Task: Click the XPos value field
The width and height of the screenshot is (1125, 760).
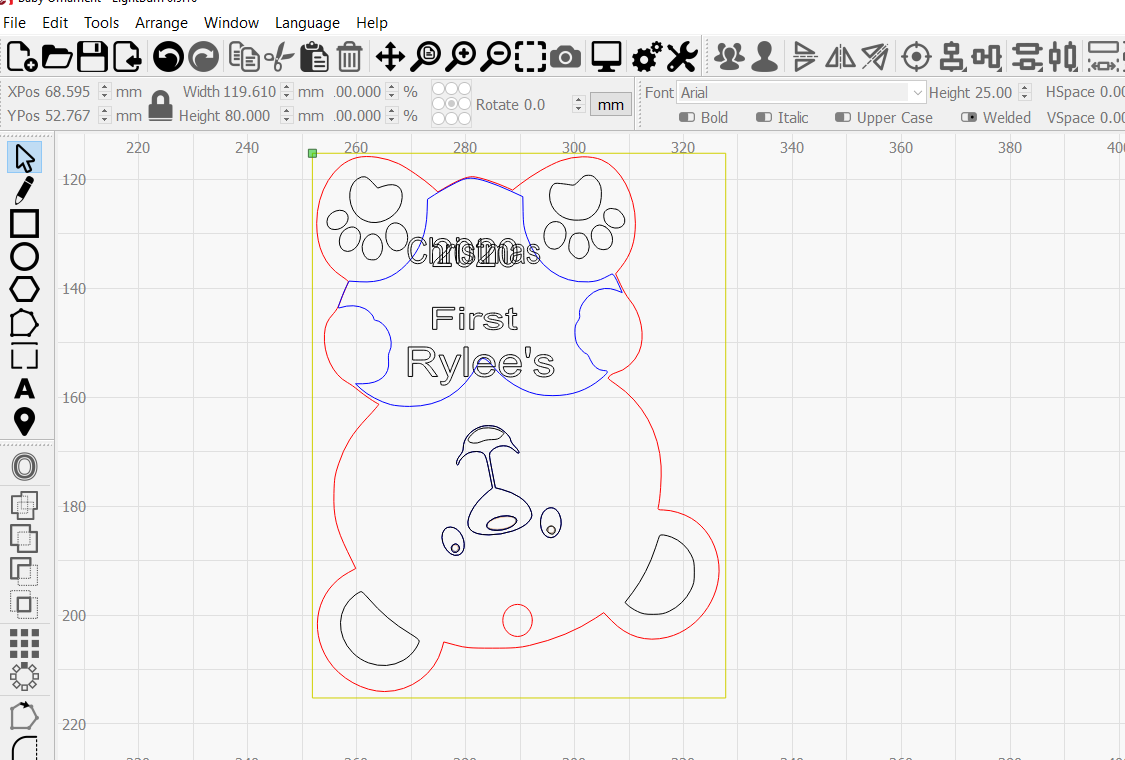Action: click(x=67, y=92)
